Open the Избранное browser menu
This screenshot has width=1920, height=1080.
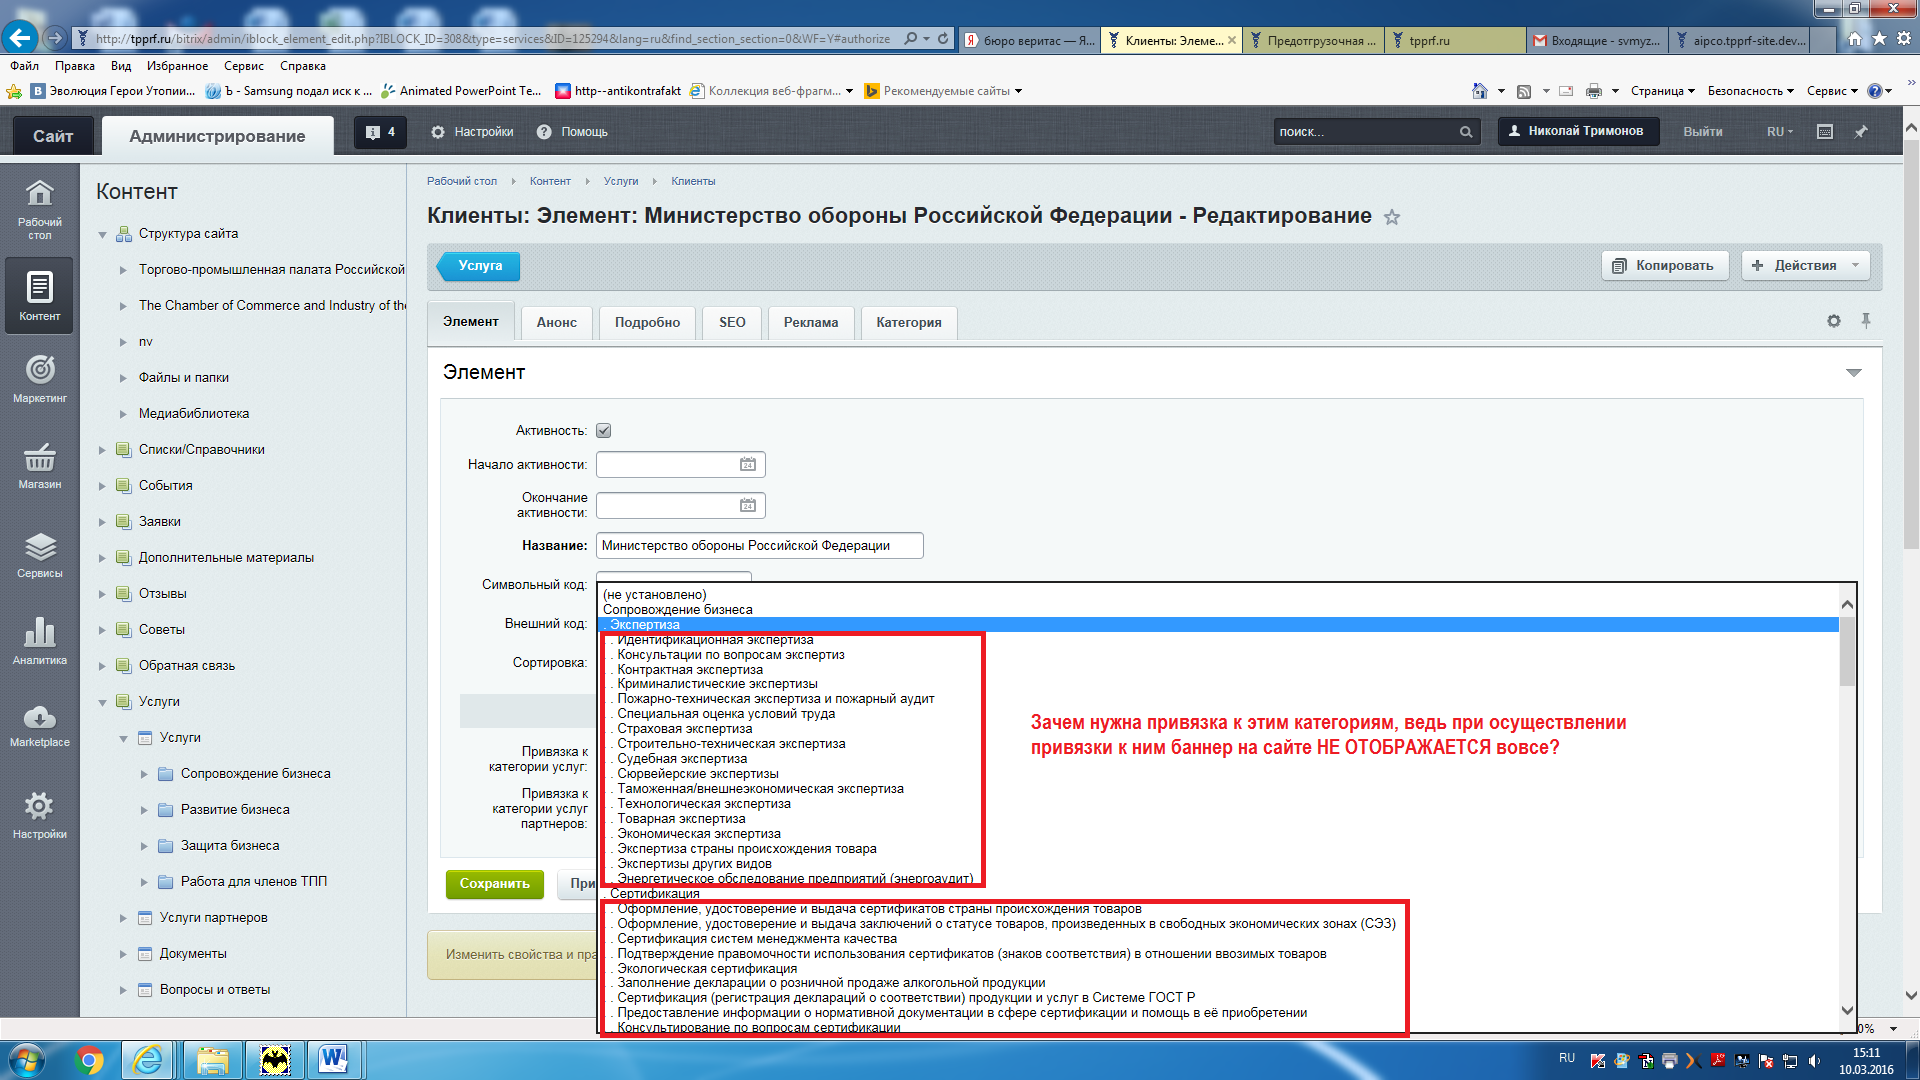tap(177, 66)
